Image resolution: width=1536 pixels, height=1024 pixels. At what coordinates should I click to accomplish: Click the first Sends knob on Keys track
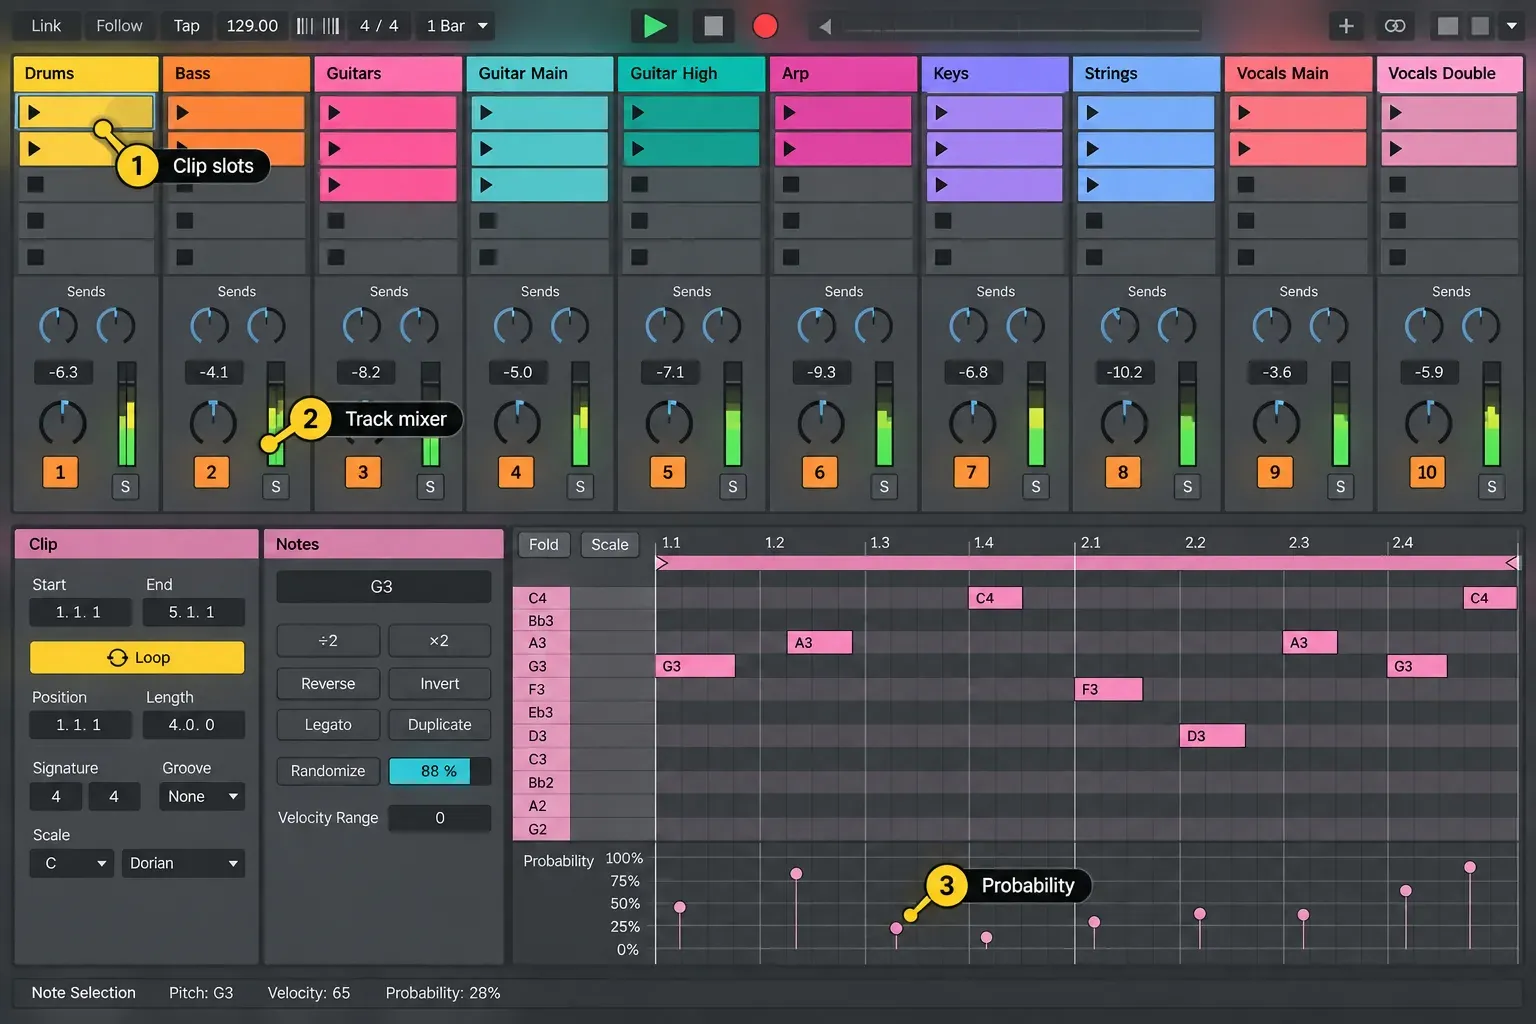[968, 326]
